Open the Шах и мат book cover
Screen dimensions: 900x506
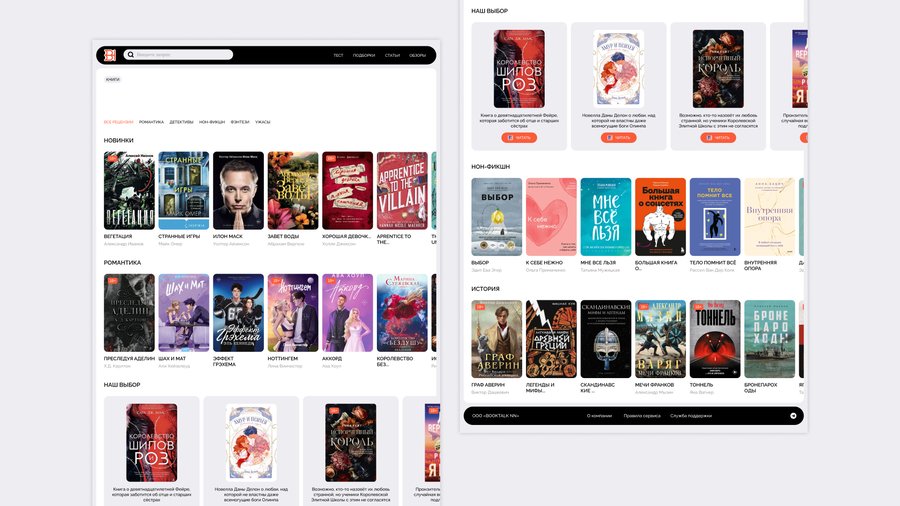point(184,313)
